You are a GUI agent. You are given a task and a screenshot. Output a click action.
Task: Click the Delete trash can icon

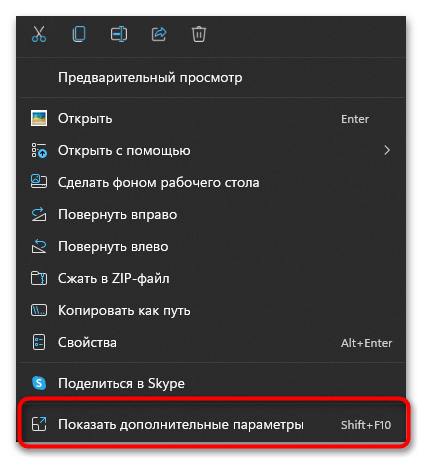coord(199,34)
